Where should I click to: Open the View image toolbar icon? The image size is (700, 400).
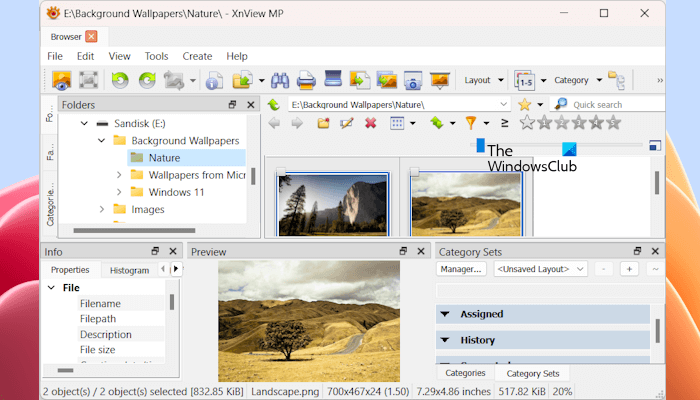tap(62, 80)
